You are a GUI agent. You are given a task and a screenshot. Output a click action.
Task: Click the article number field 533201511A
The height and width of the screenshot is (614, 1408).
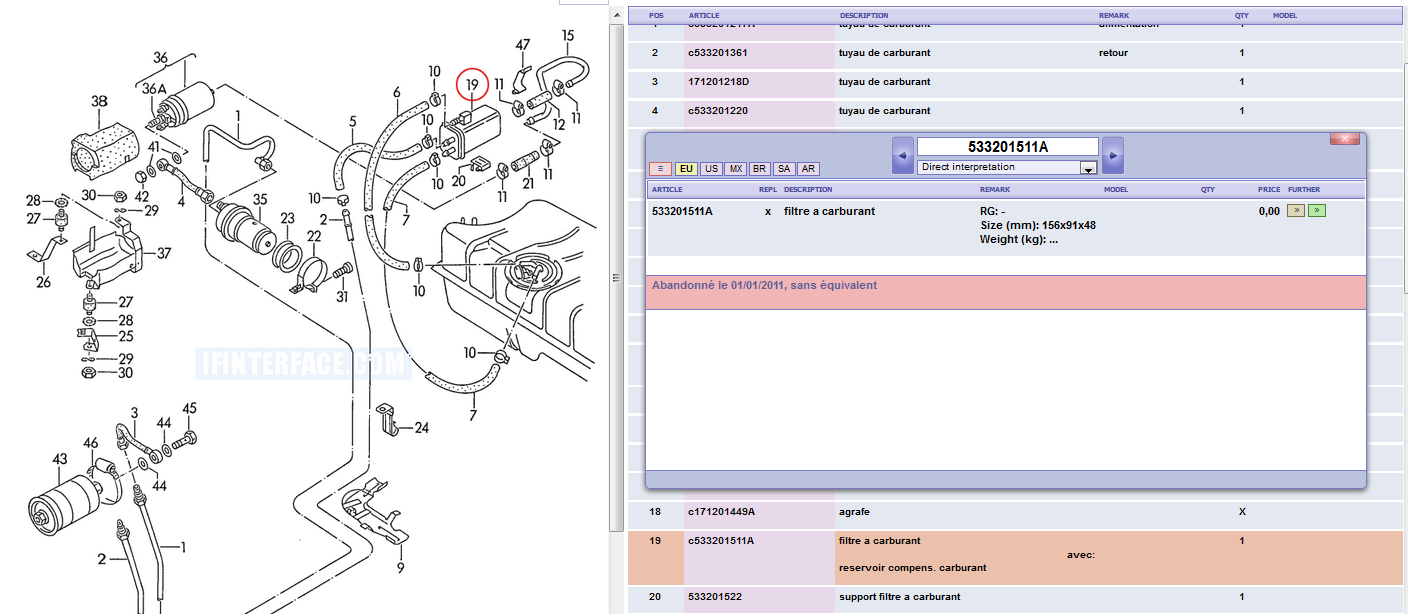(1007, 147)
